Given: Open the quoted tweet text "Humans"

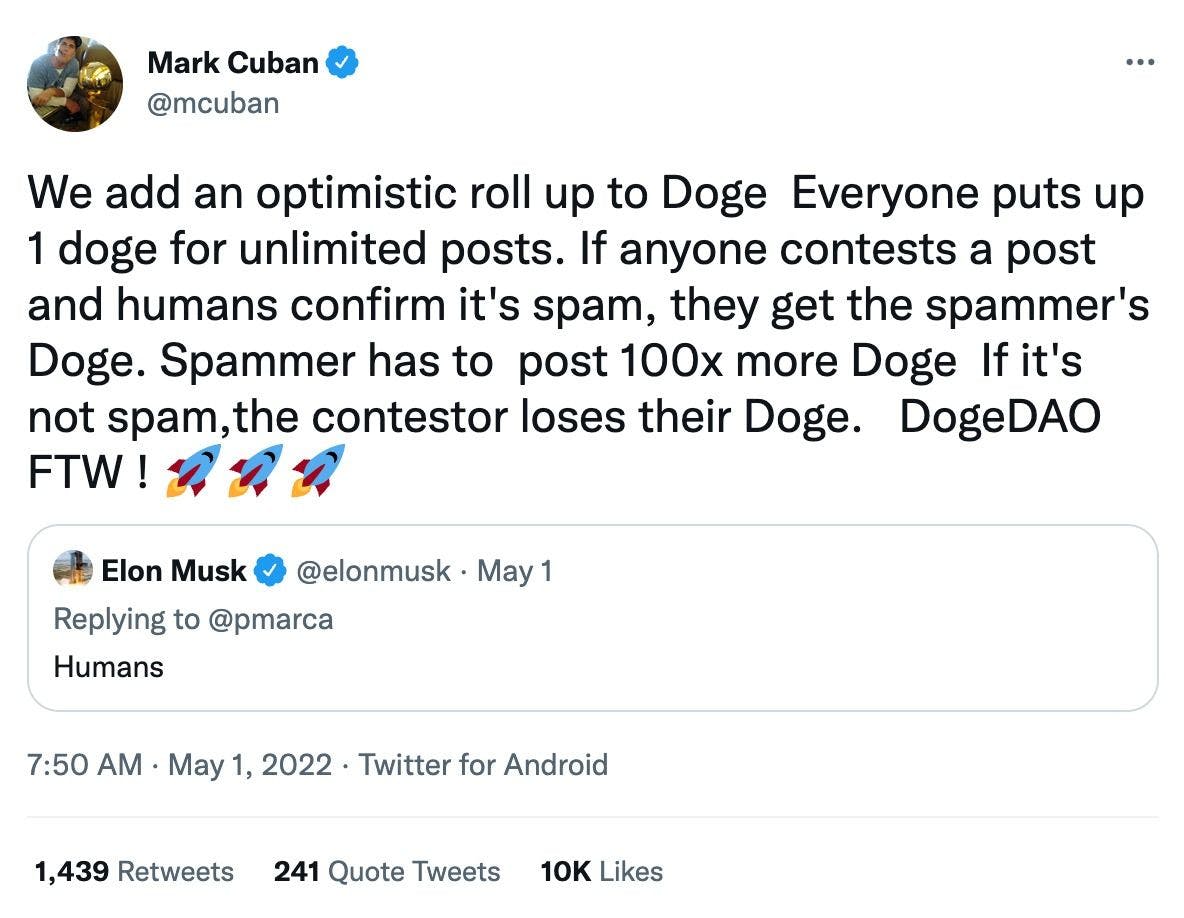Looking at the screenshot, I should [108, 666].
